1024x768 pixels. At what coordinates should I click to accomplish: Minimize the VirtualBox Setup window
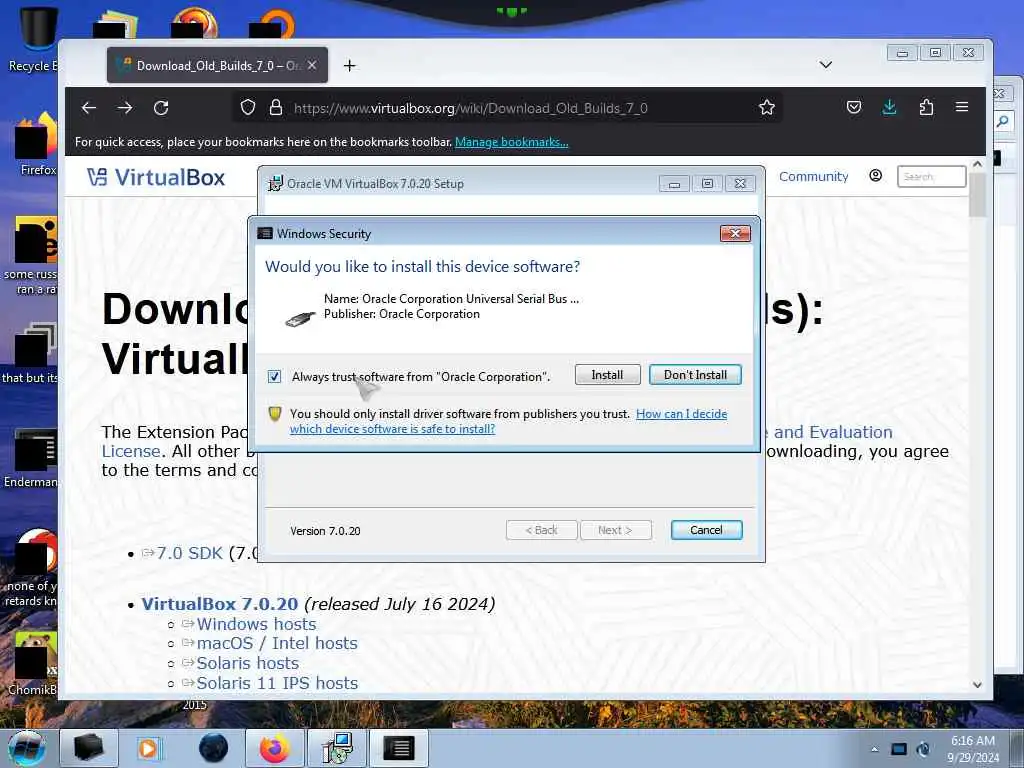pos(674,184)
